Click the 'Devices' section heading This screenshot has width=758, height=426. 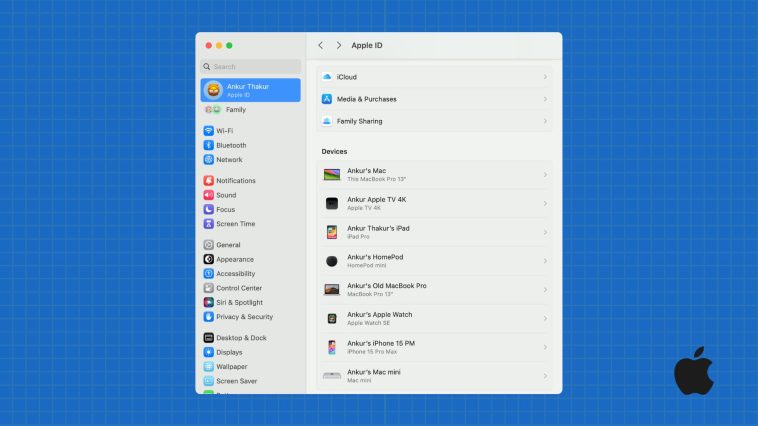335,151
